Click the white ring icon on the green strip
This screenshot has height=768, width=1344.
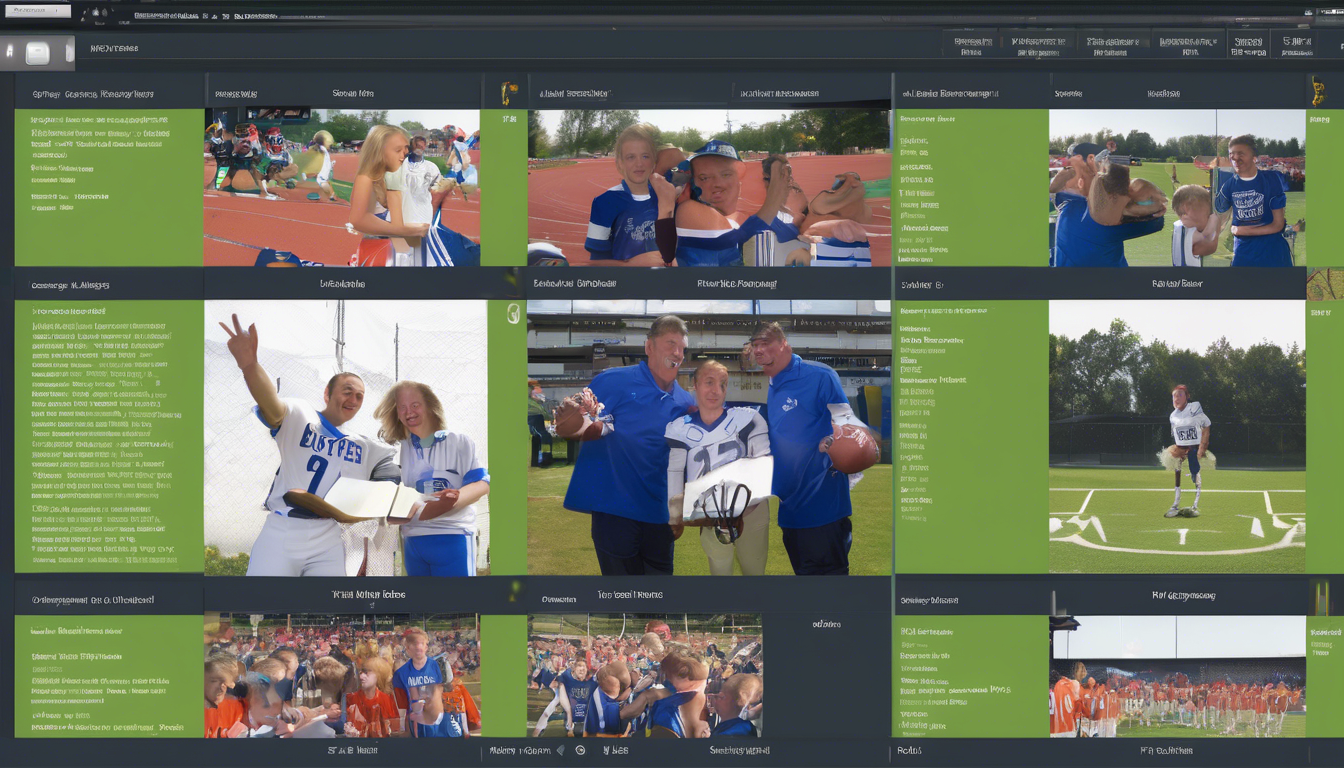(513, 313)
